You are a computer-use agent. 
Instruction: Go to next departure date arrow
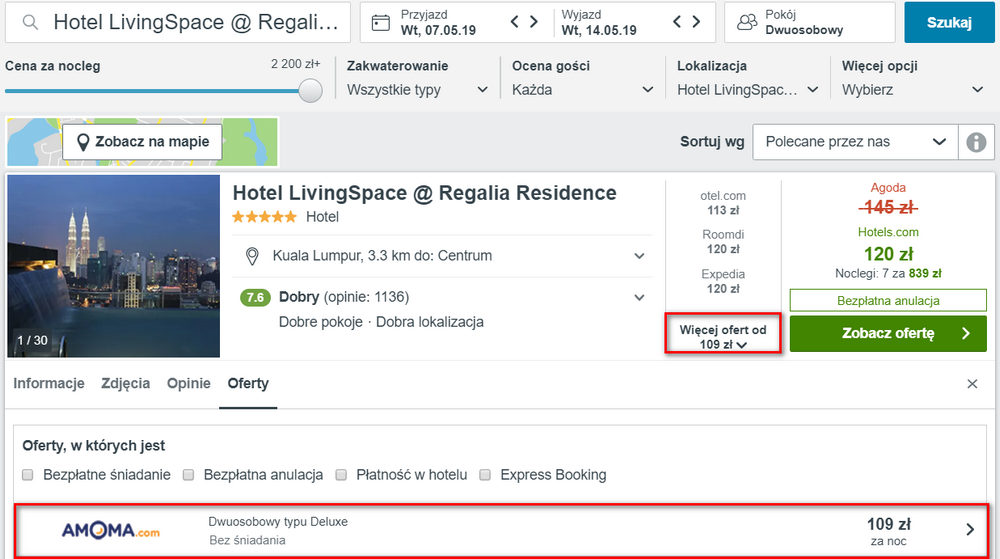(696, 22)
